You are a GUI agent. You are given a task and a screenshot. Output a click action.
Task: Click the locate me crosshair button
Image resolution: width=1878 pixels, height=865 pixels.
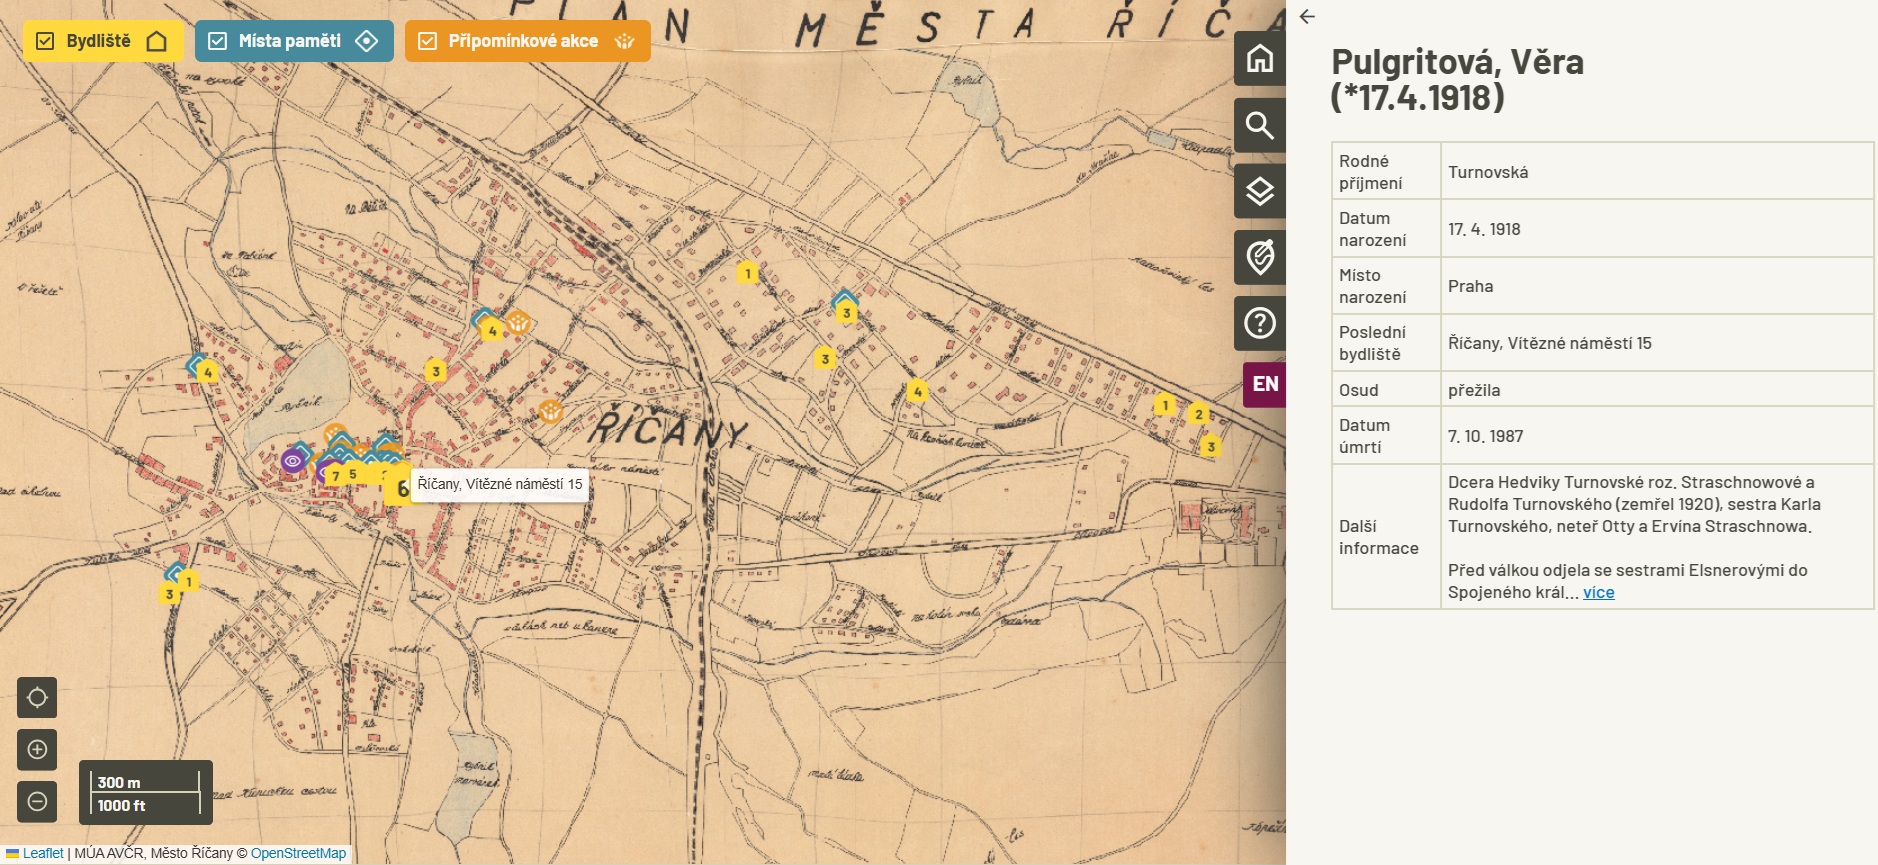(37, 698)
